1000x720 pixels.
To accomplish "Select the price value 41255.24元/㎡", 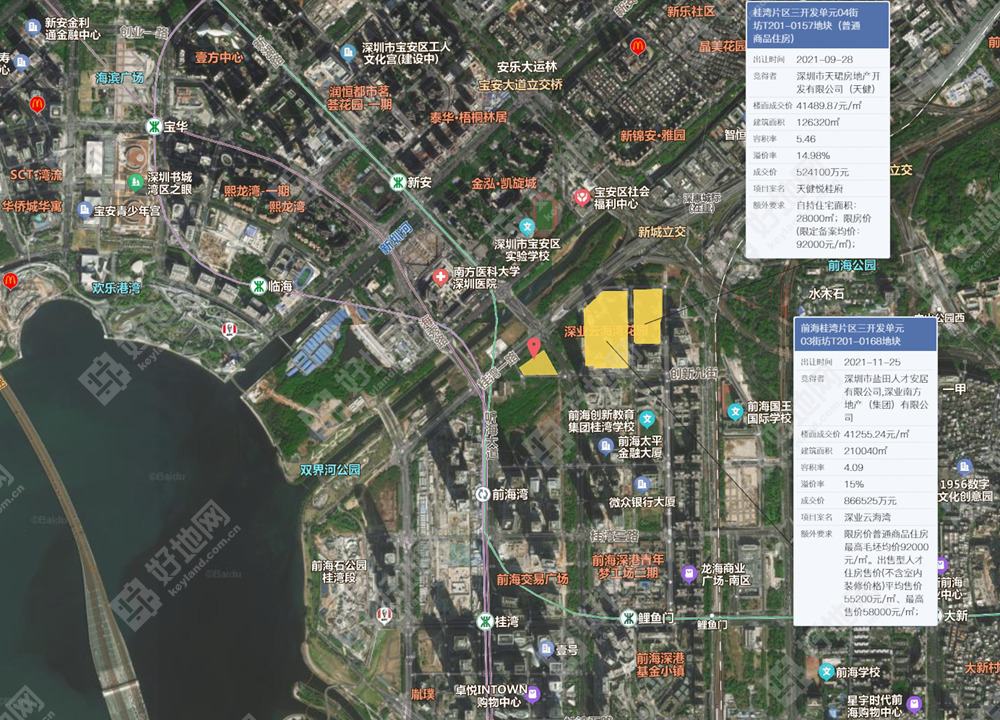I will (x=877, y=434).
